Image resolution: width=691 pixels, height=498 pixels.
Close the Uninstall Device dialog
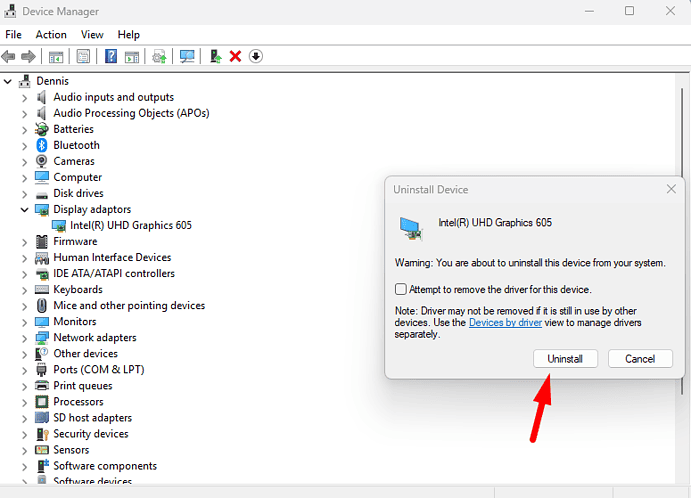click(x=671, y=189)
